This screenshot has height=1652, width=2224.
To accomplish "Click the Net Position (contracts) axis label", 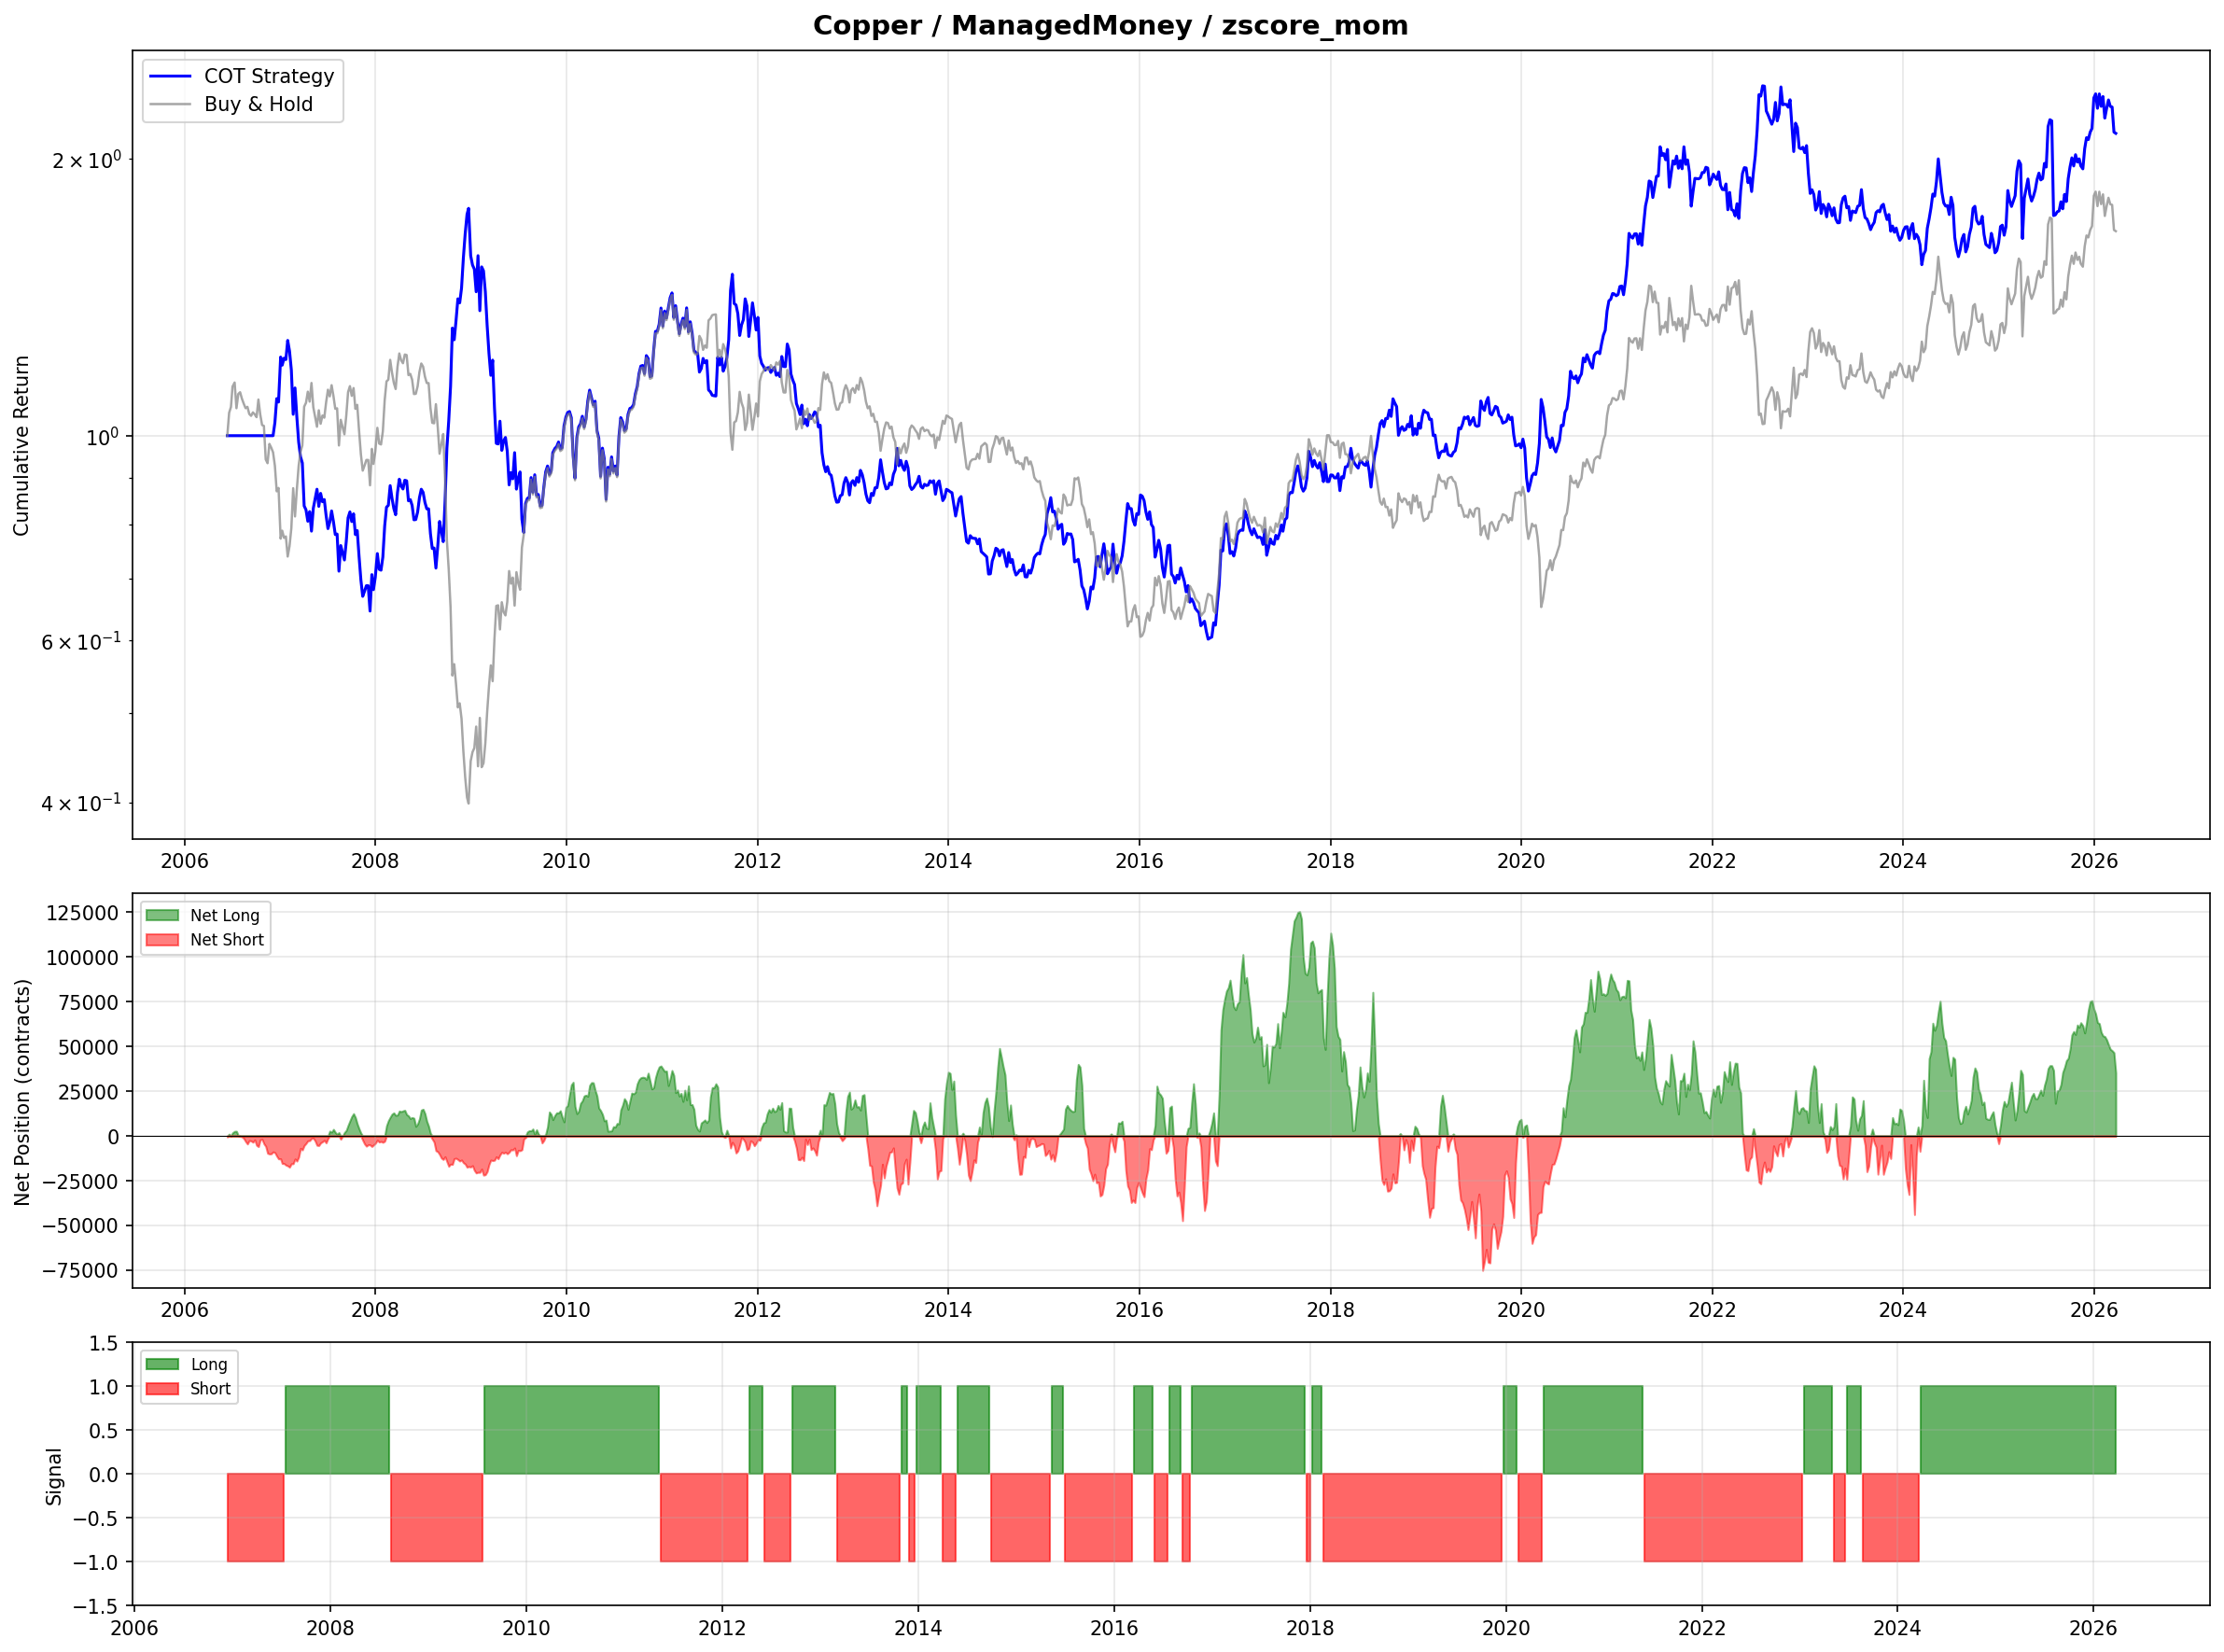I will click(22, 1092).
